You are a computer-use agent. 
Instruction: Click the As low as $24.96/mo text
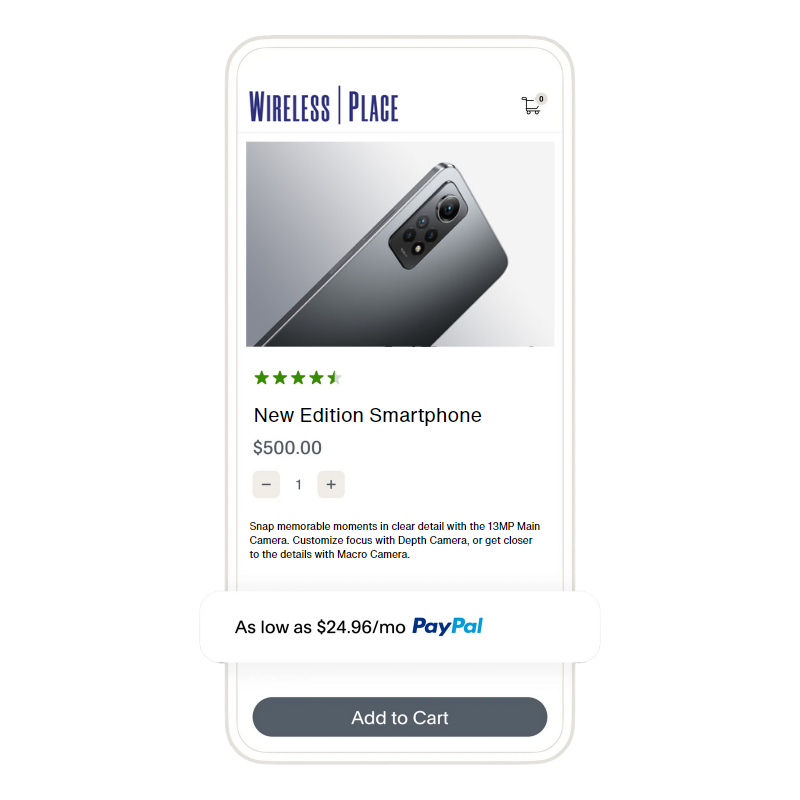click(x=320, y=627)
